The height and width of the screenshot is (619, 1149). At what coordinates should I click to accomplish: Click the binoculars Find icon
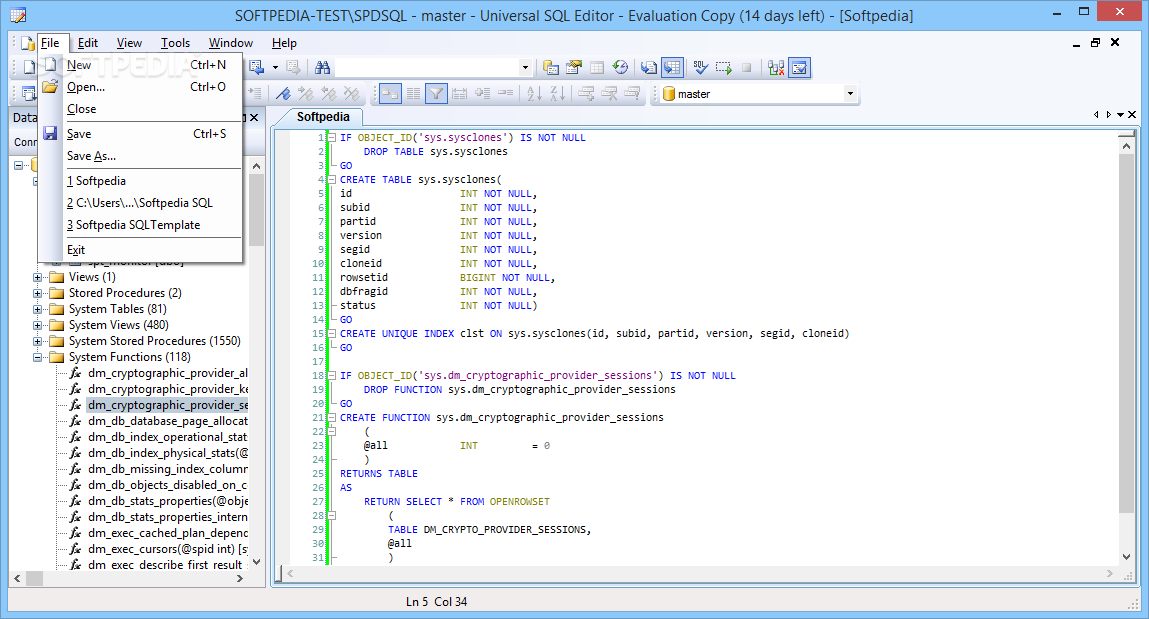[322, 68]
